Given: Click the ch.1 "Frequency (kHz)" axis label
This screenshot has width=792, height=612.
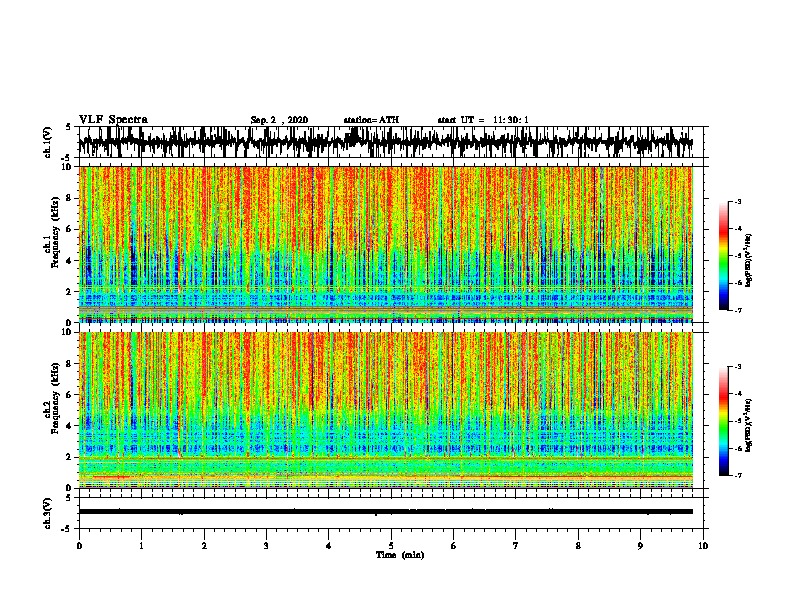Looking at the screenshot, I should click(56, 232).
